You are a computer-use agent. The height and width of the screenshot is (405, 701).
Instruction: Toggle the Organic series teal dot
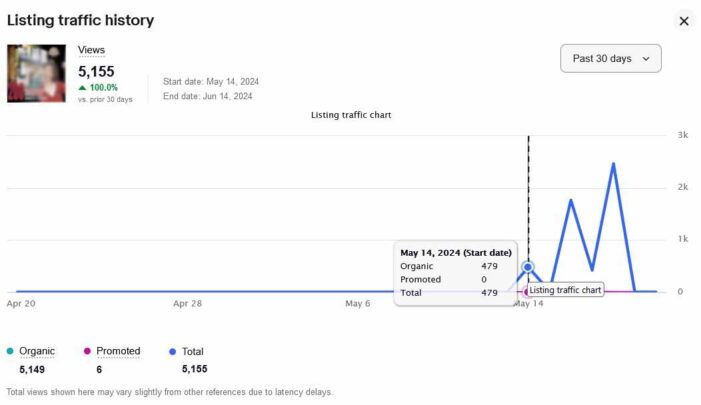coord(10,352)
